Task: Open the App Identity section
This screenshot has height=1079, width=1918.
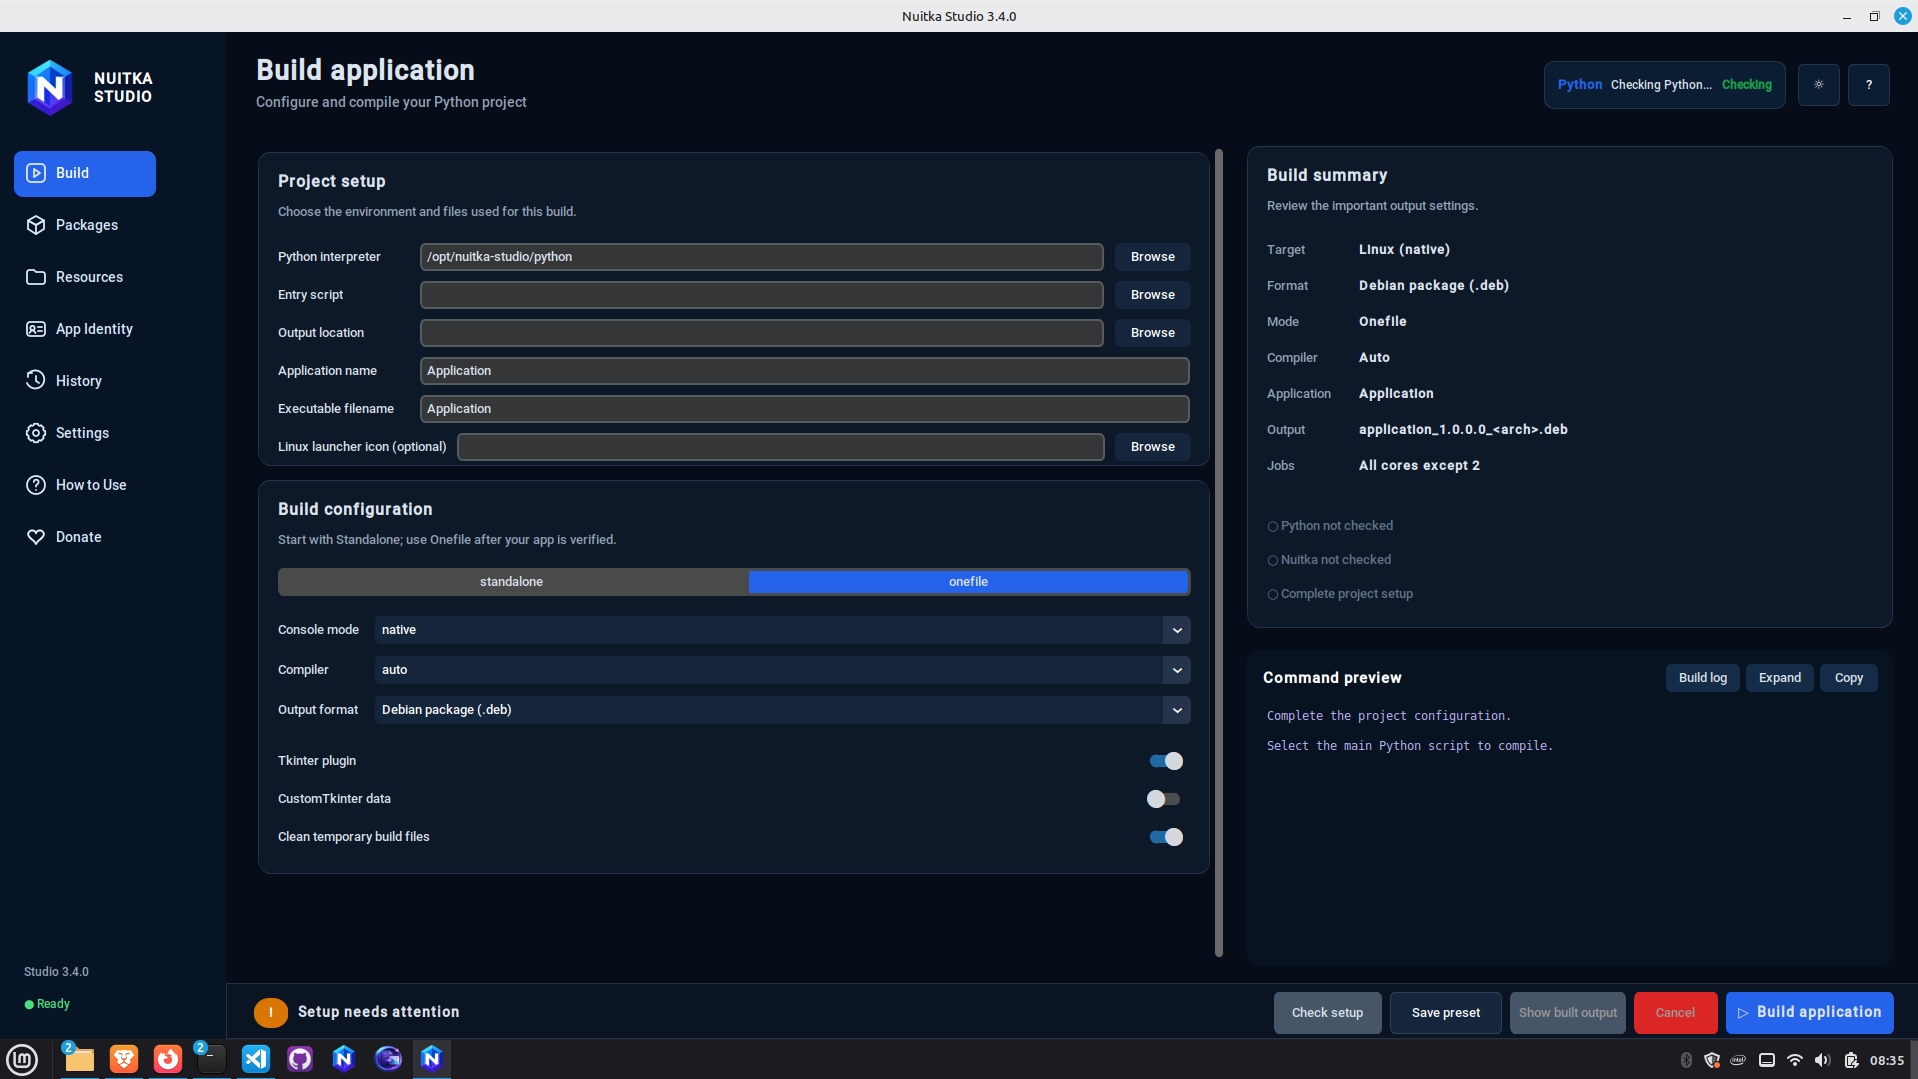Action: (x=85, y=329)
